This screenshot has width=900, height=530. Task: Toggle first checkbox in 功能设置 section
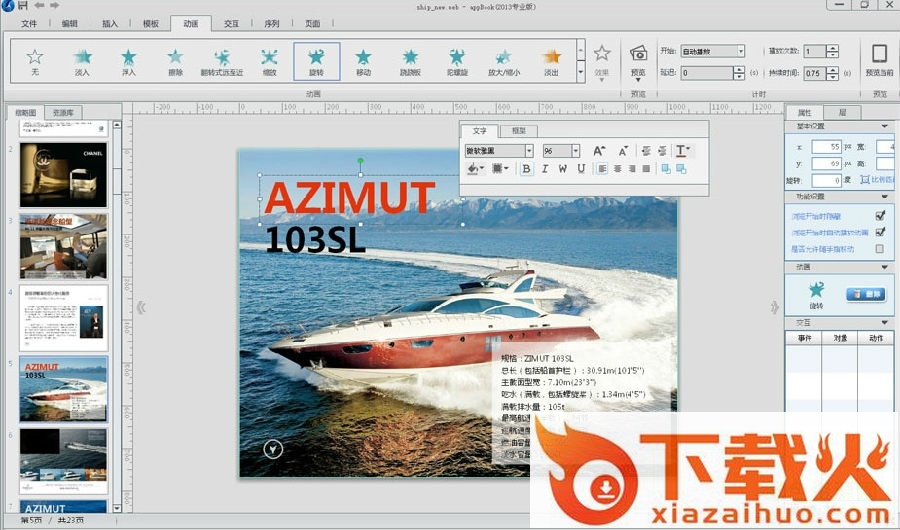point(880,215)
